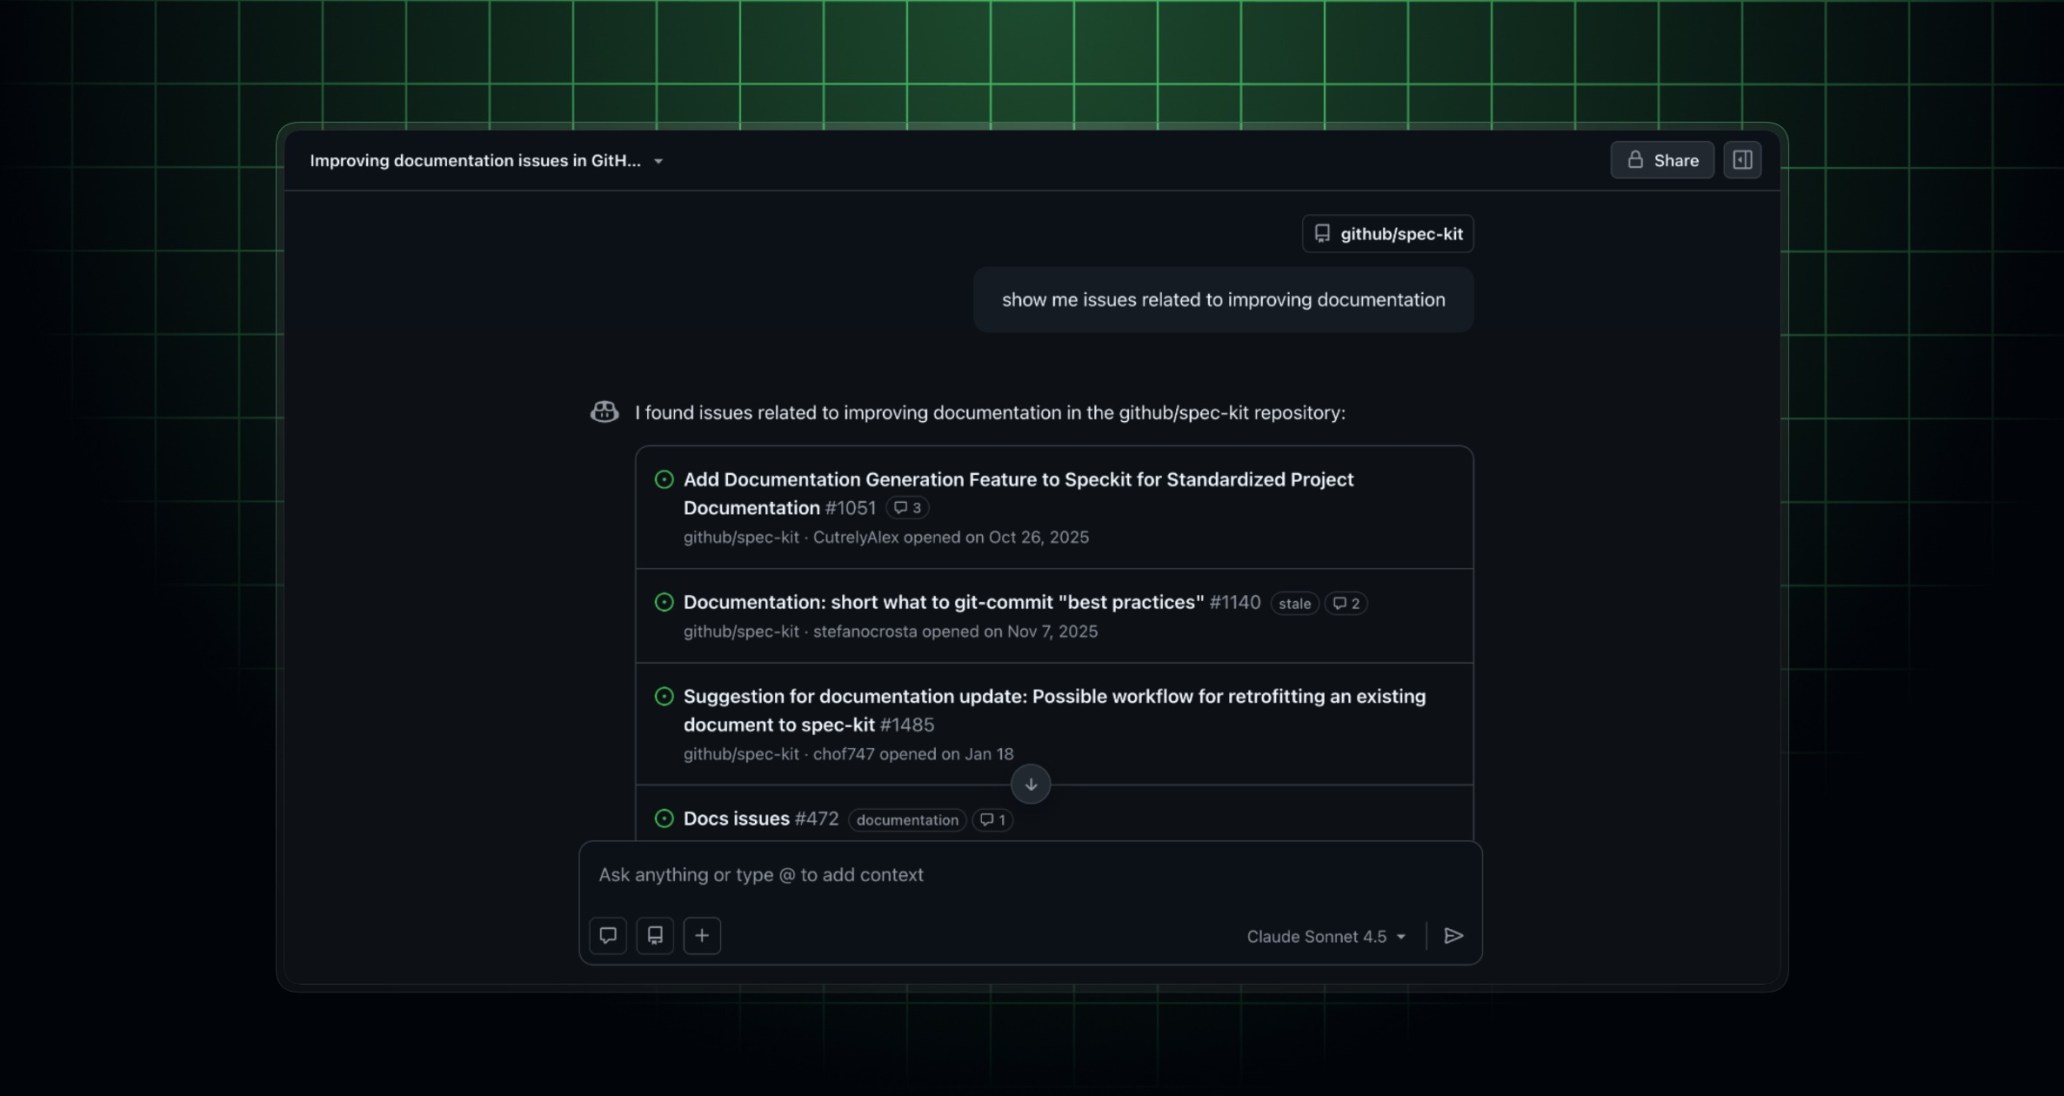Click the 2 comments badge on #1140
2064x1096 pixels.
(x=1346, y=603)
